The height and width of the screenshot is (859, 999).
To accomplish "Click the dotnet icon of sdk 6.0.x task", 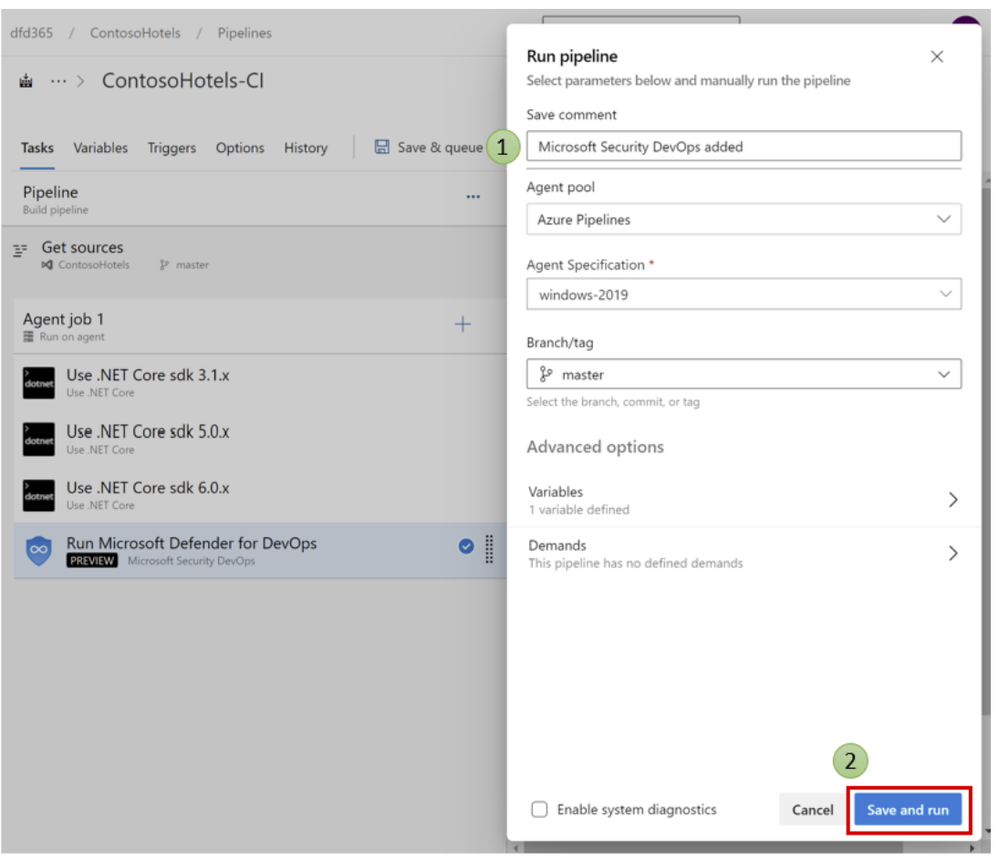I will (x=39, y=496).
